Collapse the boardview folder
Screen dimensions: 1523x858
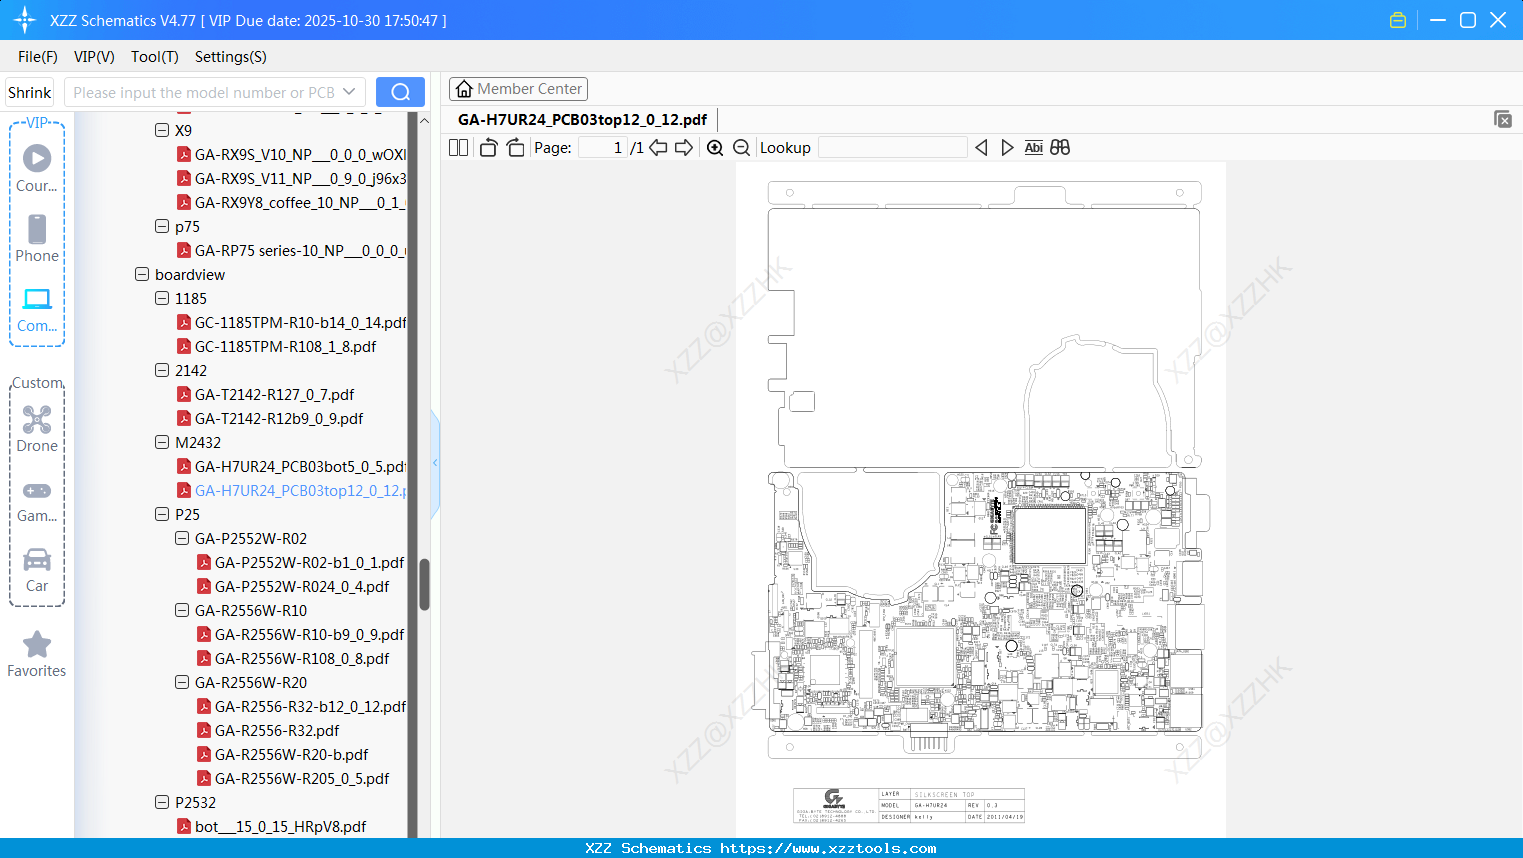point(142,274)
